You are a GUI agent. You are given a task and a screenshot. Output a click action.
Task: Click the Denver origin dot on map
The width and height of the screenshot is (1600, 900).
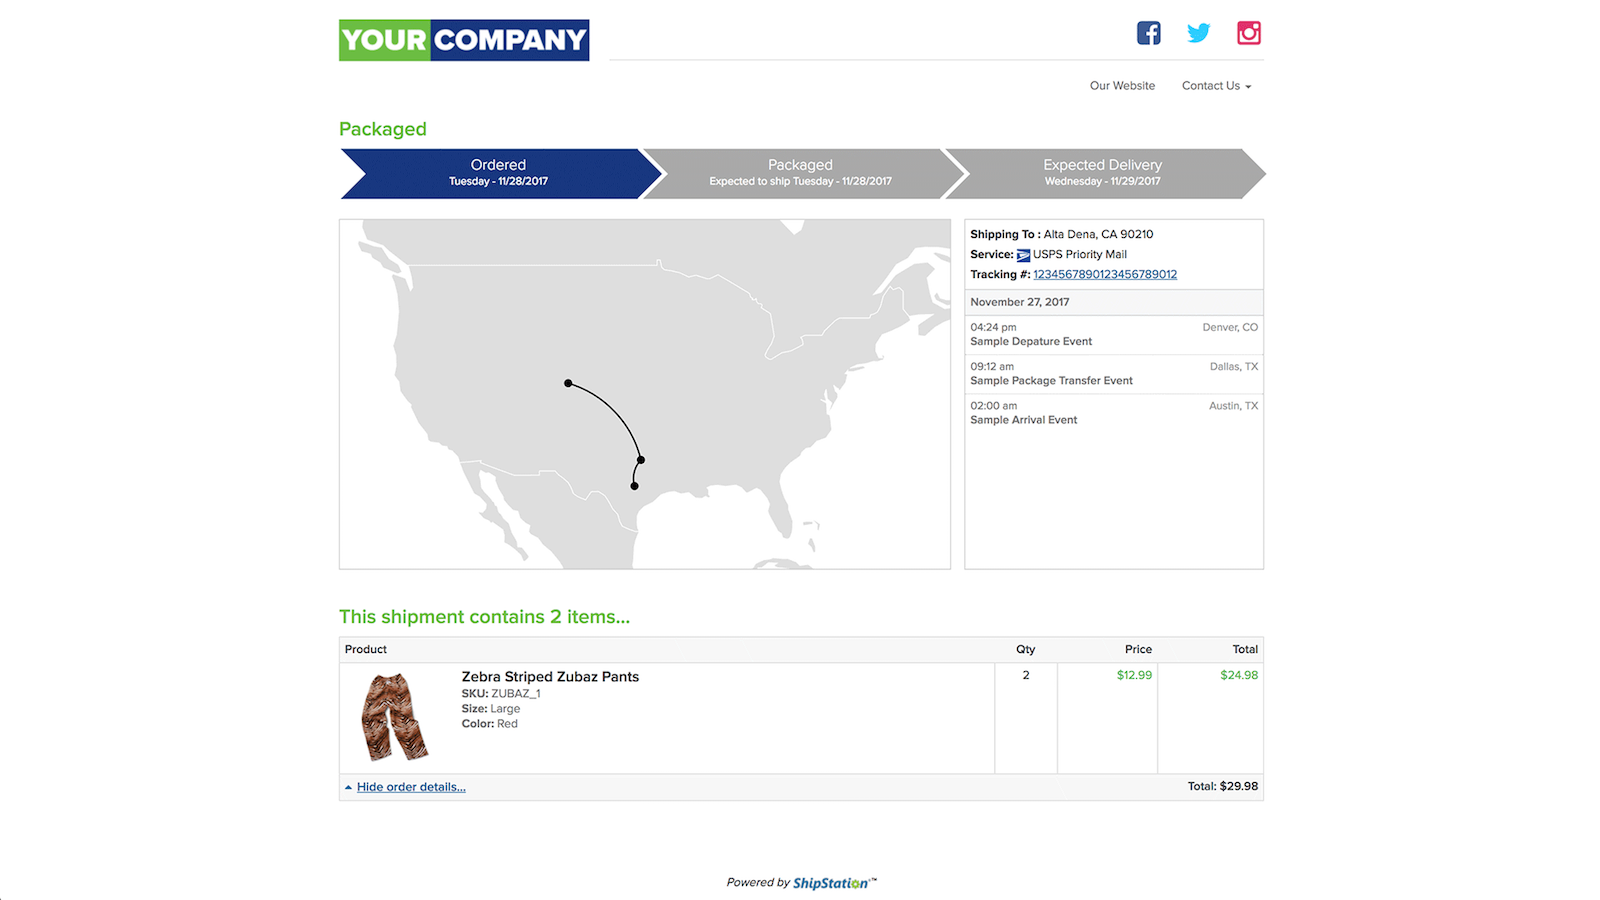tap(568, 383)
